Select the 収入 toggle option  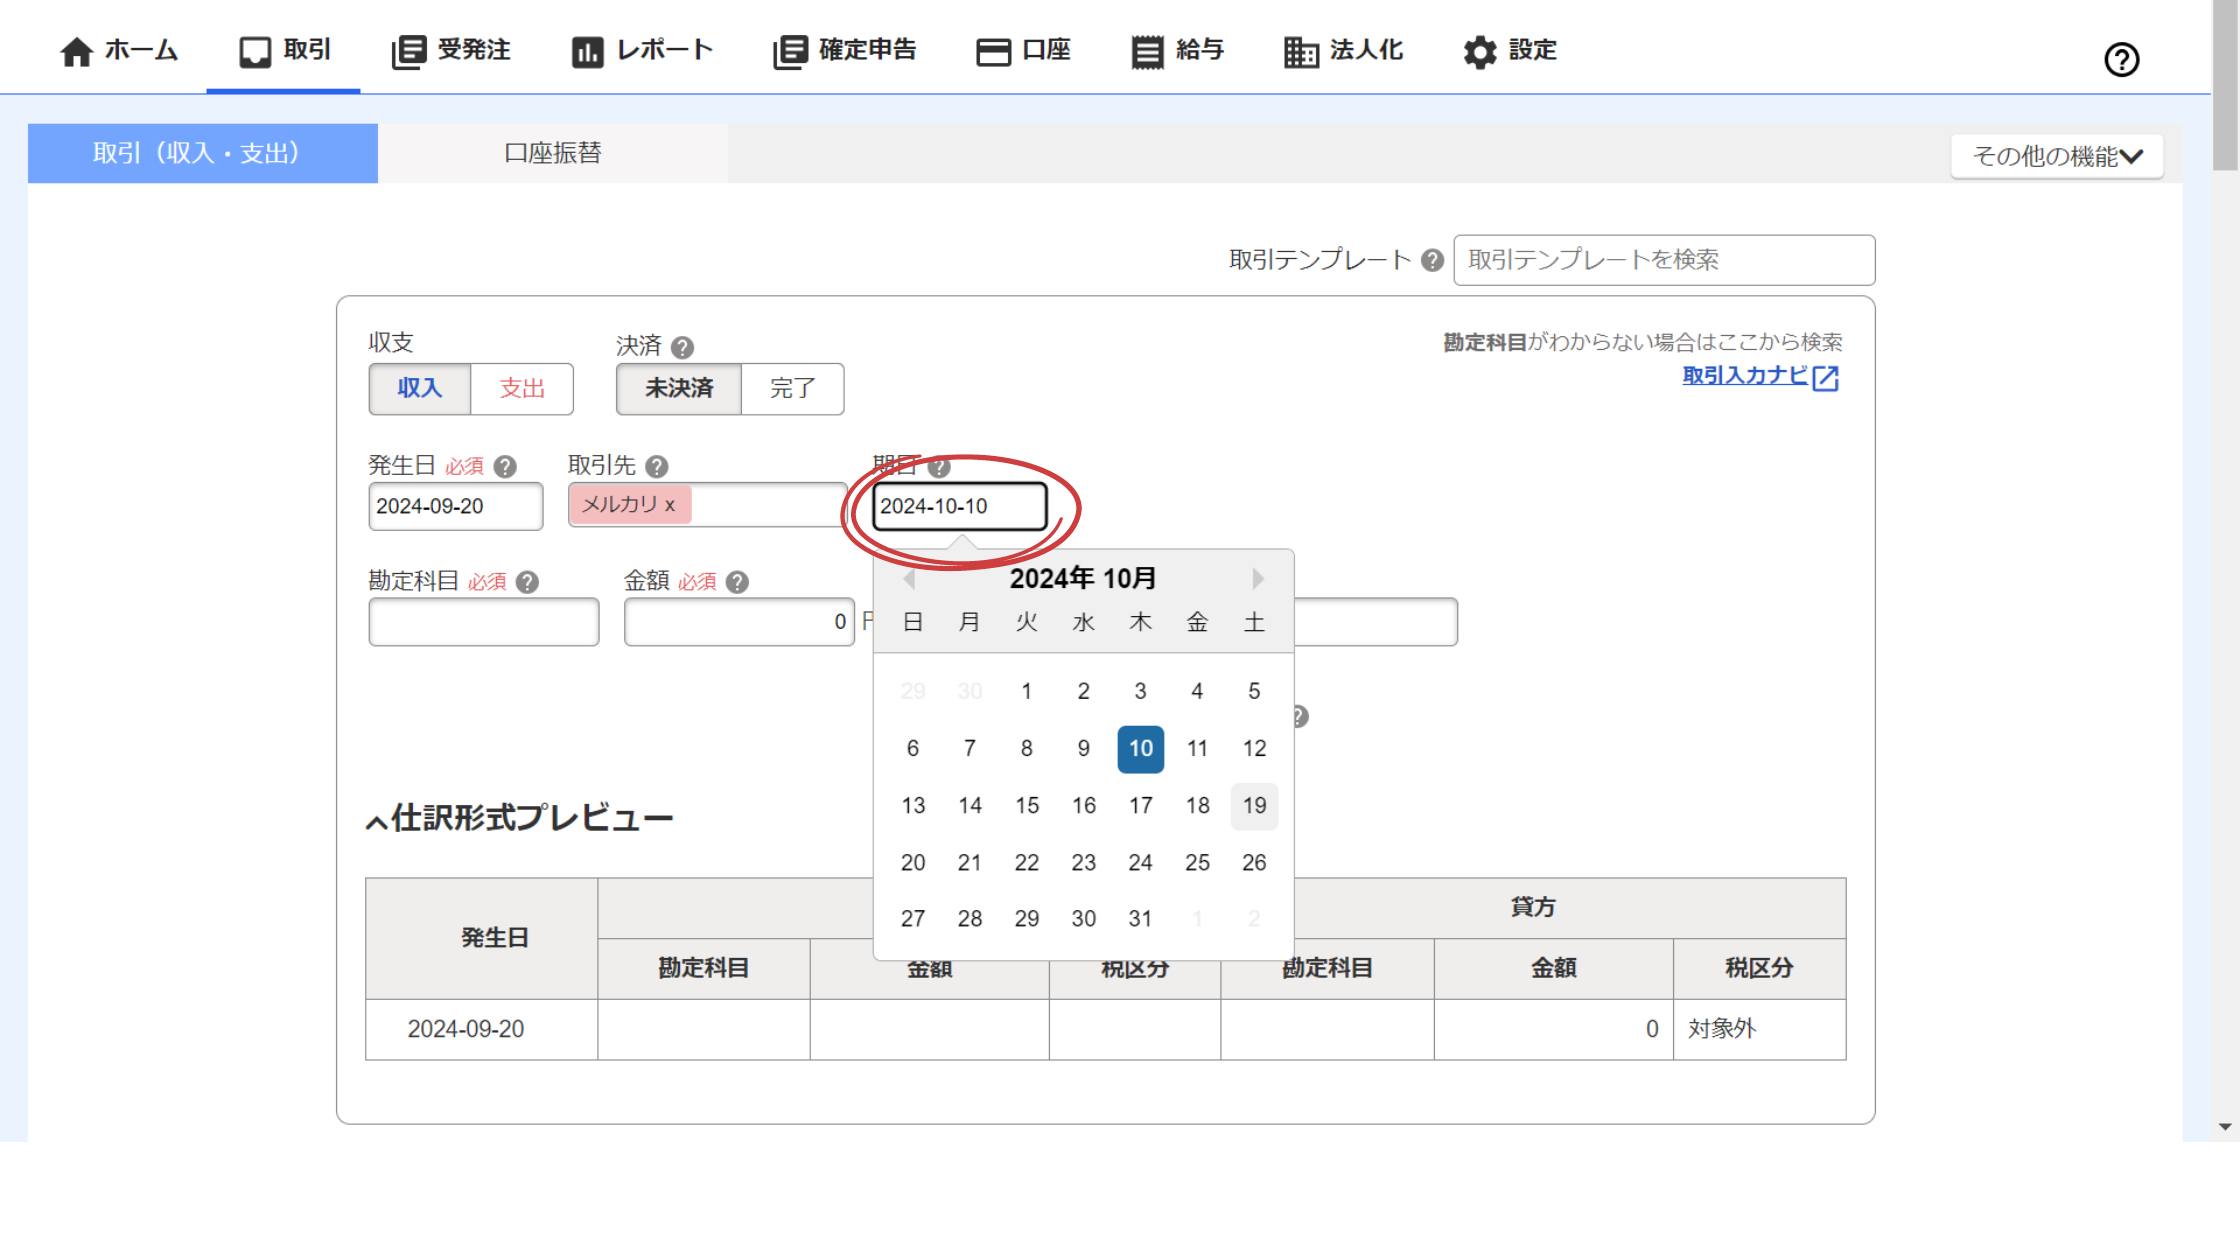[x=420, y=389]
